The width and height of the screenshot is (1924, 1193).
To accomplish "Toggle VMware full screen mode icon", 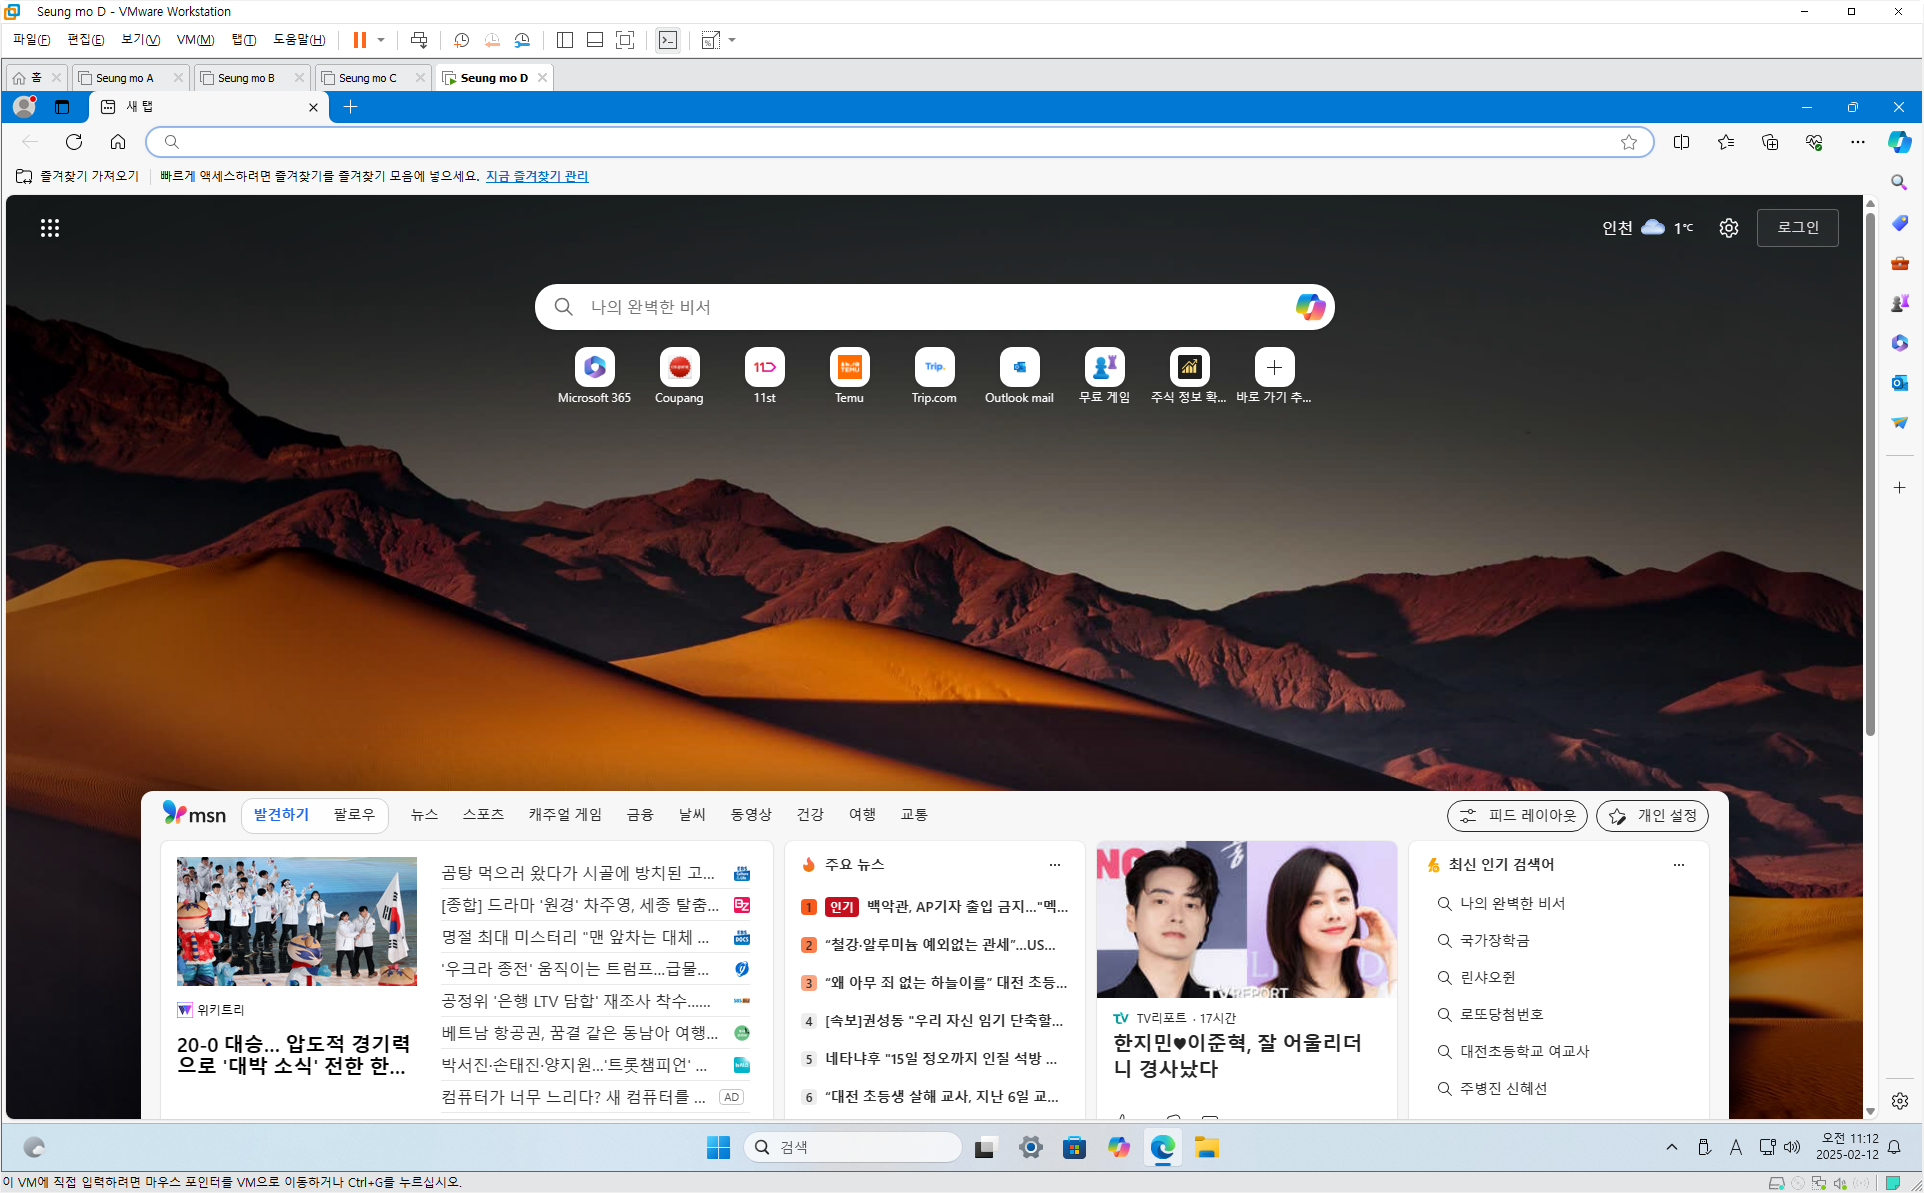I will (x=625, y=40).
